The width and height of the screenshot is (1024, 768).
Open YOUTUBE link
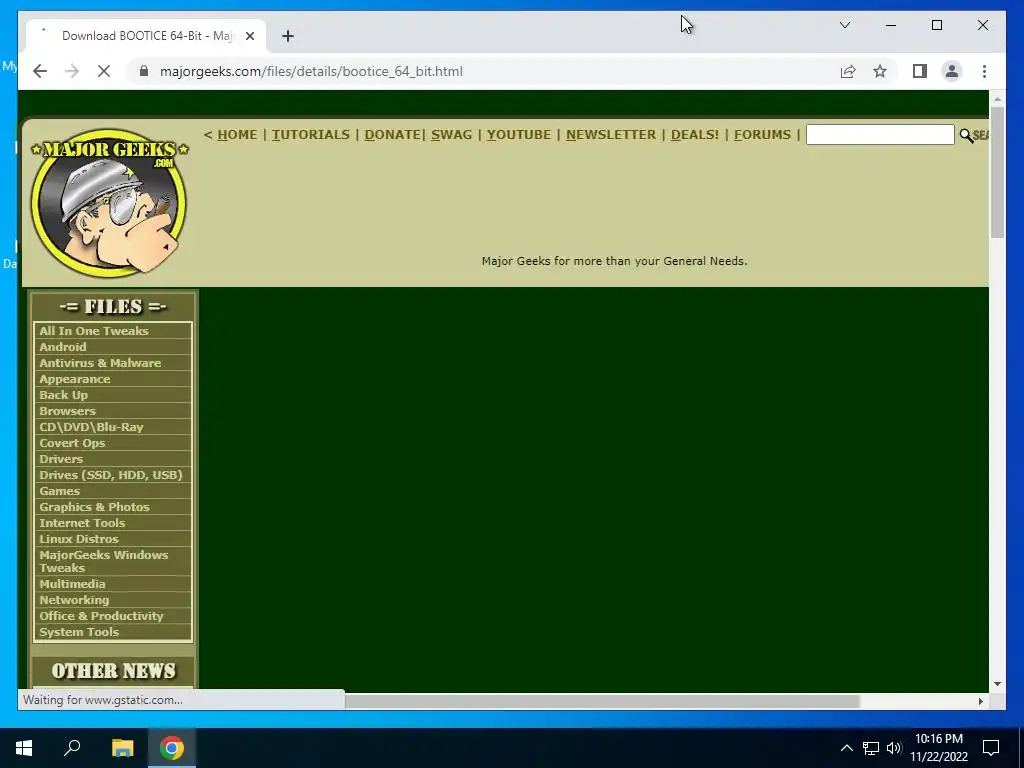coord(519,135)
